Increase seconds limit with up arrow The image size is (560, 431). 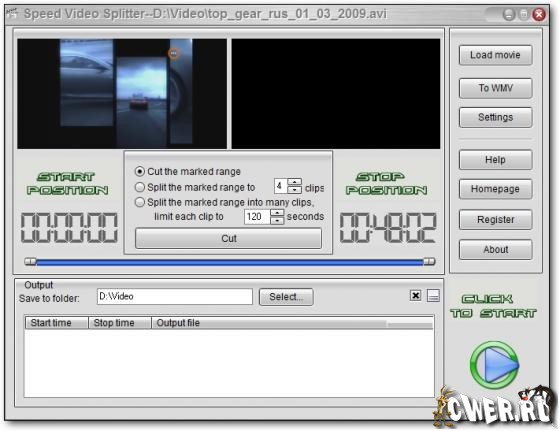(277, 213)
